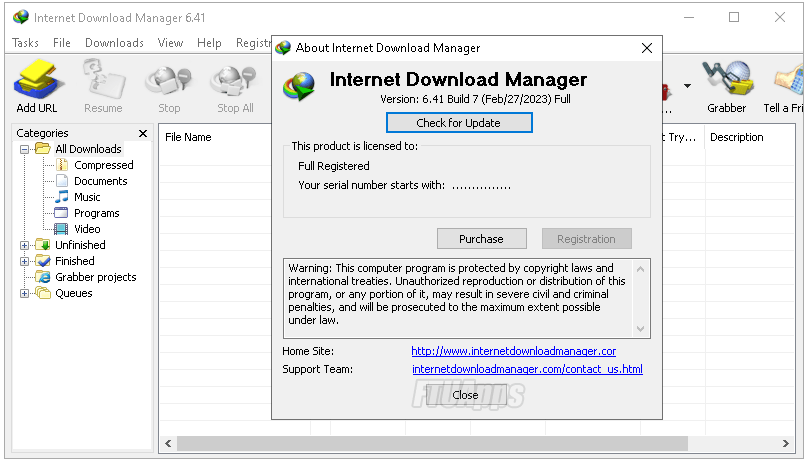Select the Music tree label
The image size is (807, 462).
(87, 197)
